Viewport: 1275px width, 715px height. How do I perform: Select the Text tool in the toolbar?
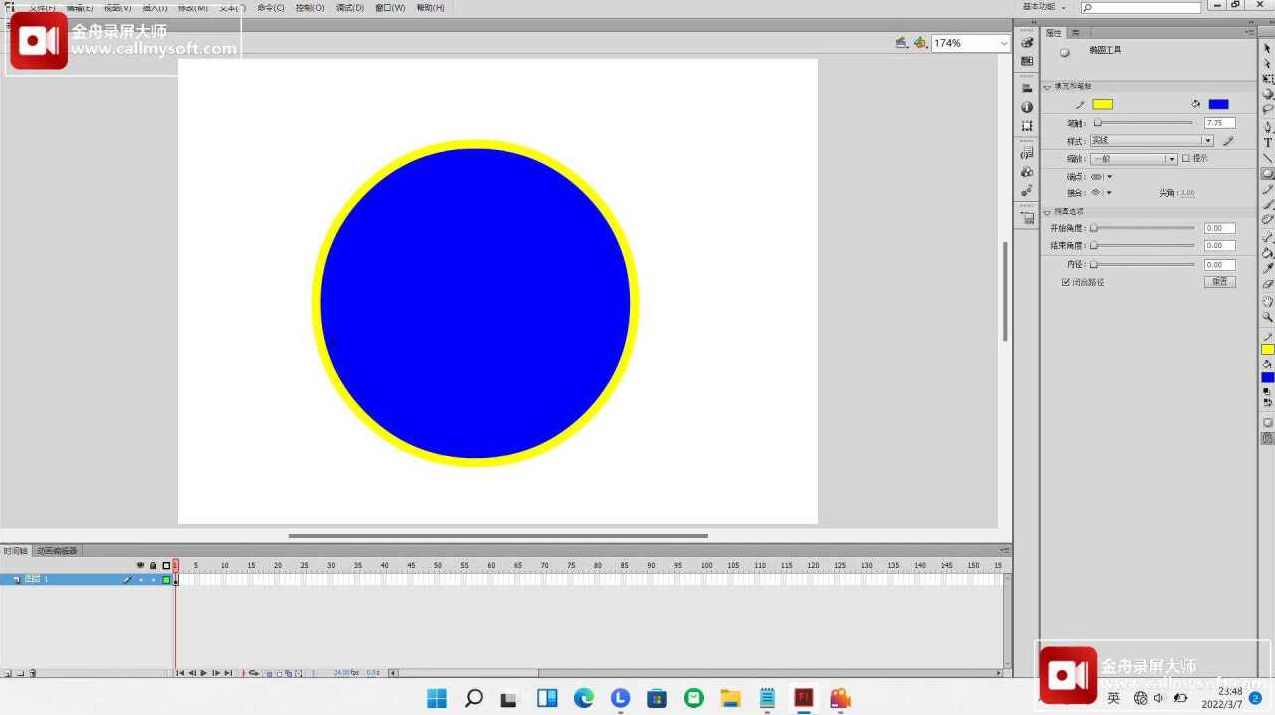click(x=1268, y=143)
